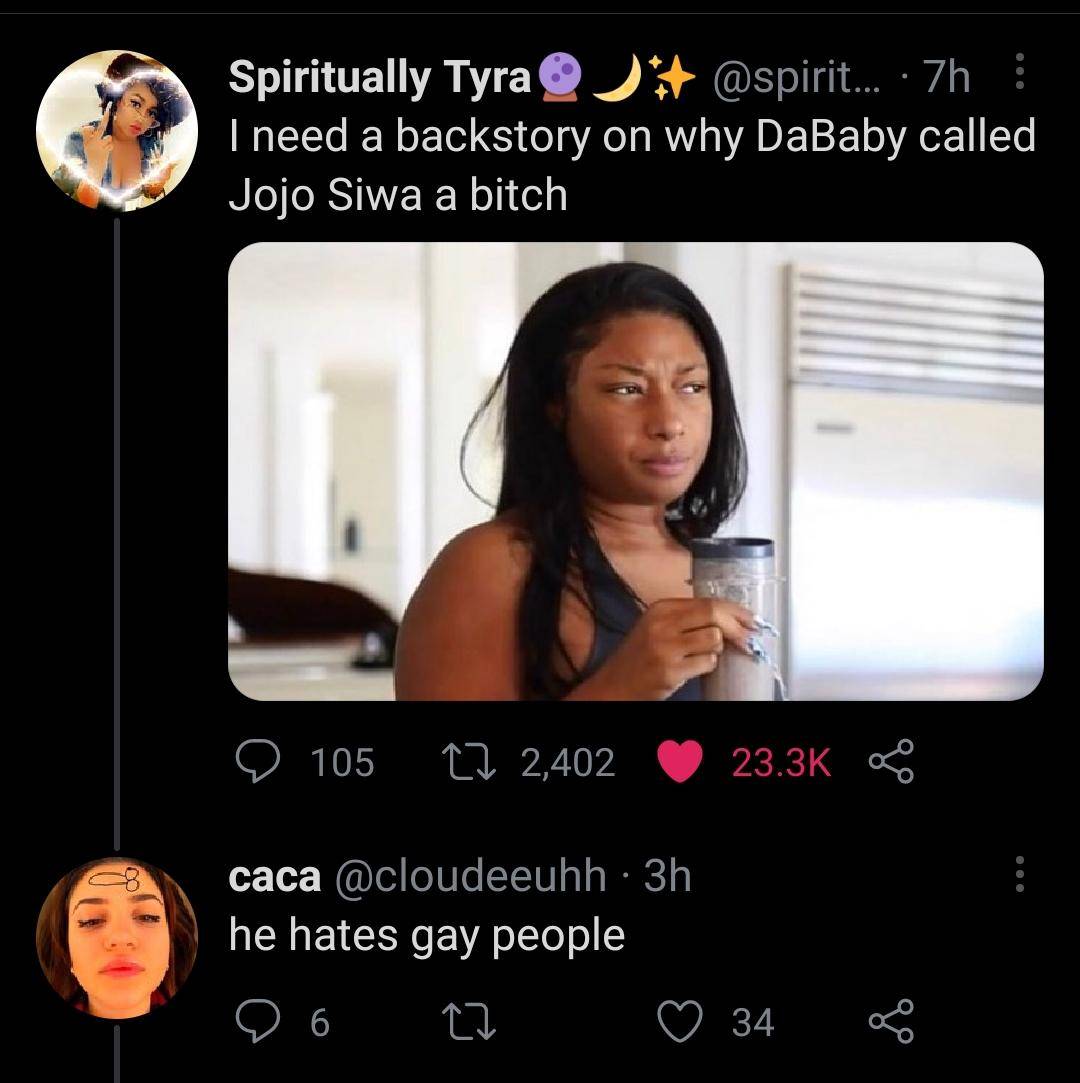
Task: Open reply icon on Spiritually Tyra's tweet
Action: tap(258, 761)
